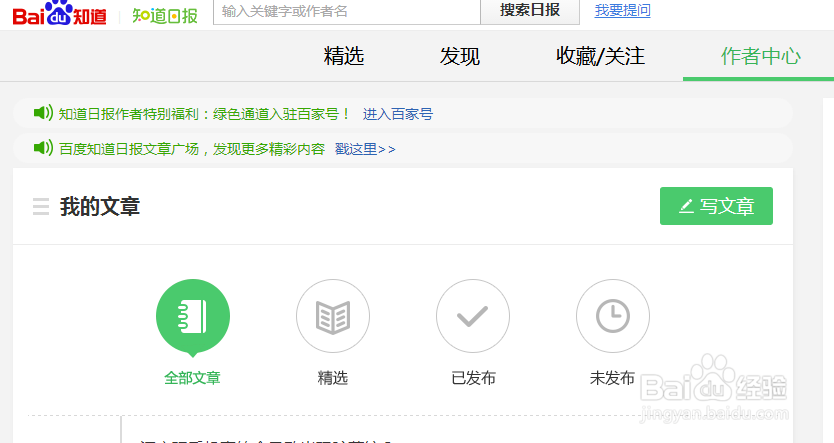The image size is (834, 443).
Task: Click the notice text about 绿色通道入驻百家号
Action: point(204,114)
